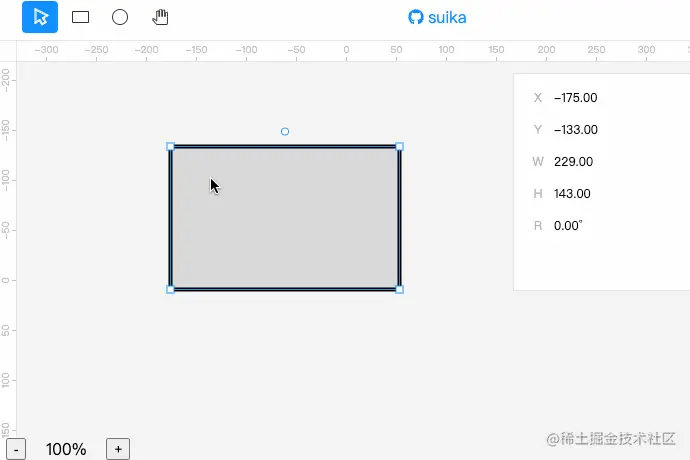The width and height of the screenshot is (690, 460).
Task: Zoom out with the minus button
Action: pyautogui.click(x=16, y=449)
